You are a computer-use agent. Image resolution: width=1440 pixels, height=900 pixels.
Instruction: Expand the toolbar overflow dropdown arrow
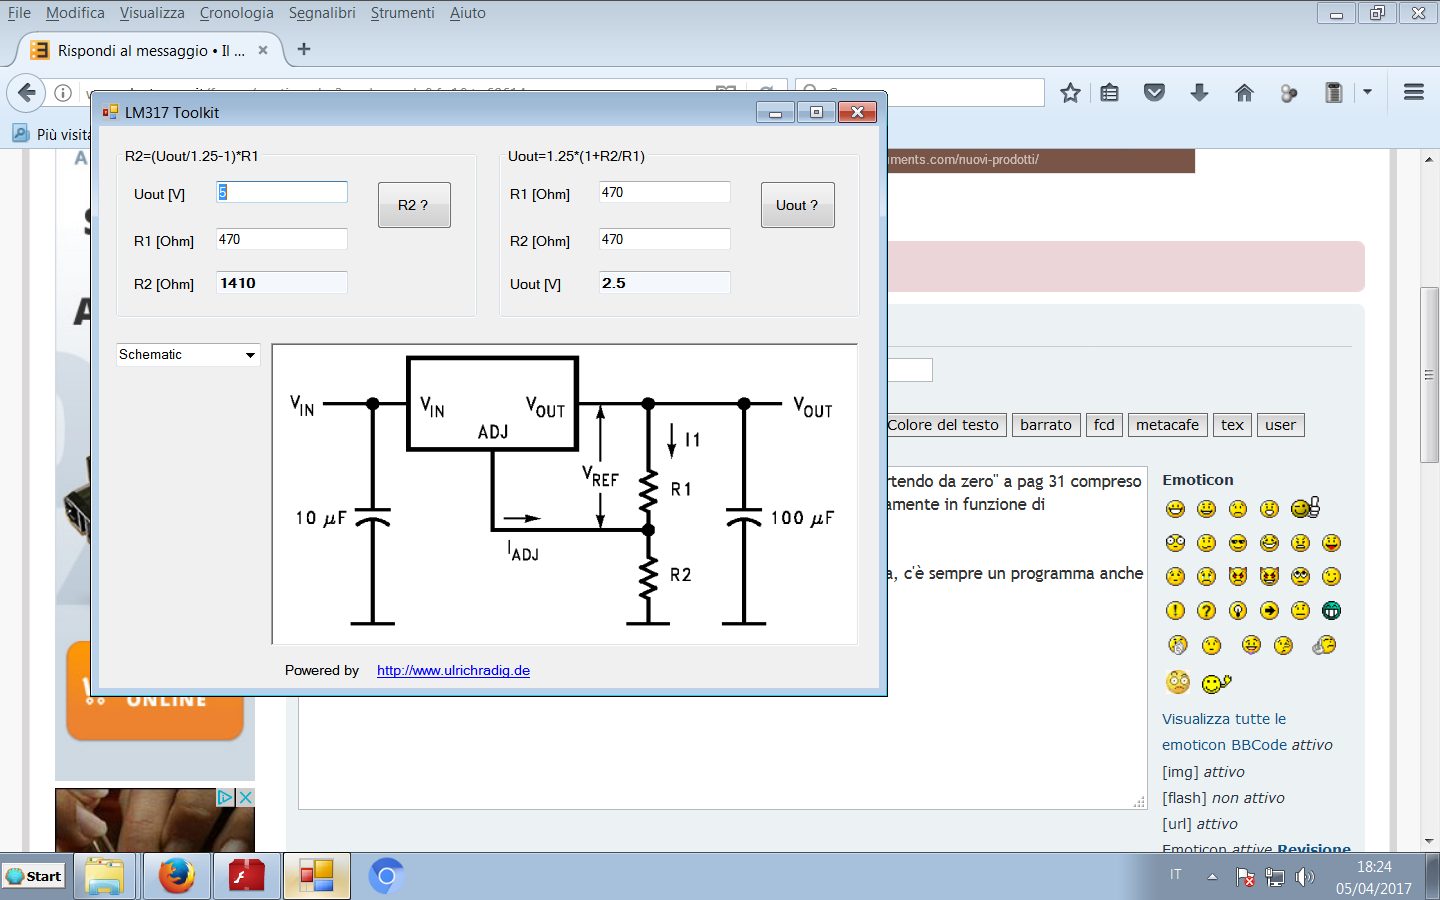pos(1367,92)
